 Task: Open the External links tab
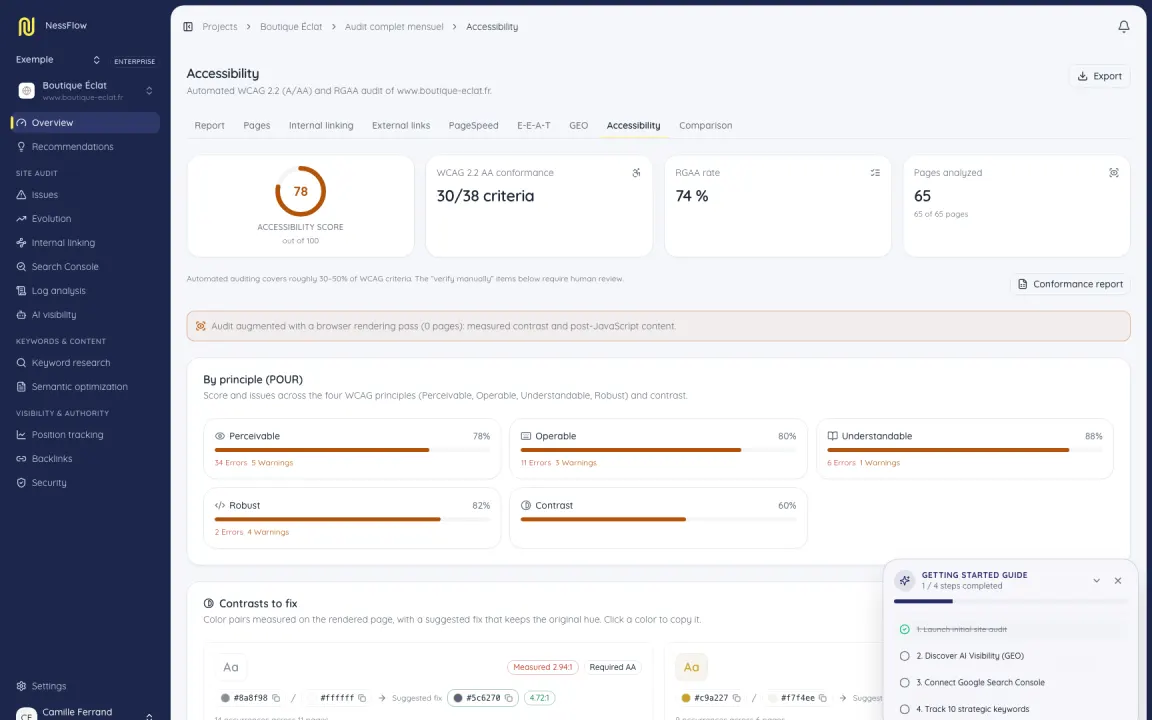tap(401, 126)
